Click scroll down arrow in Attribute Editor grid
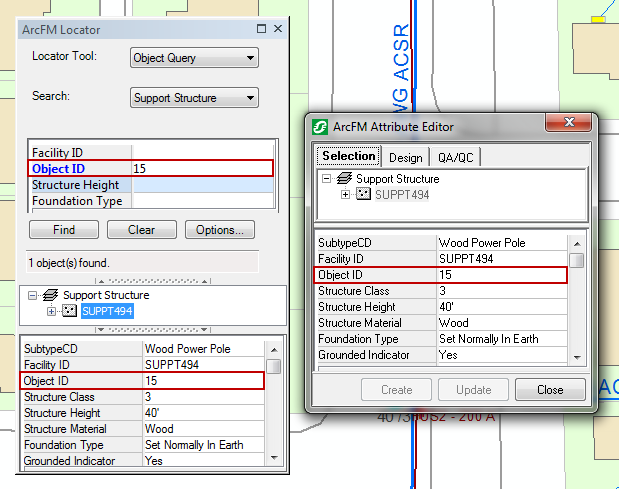The height and width of the screenshot is (489, 619). (x=577, y=357)
